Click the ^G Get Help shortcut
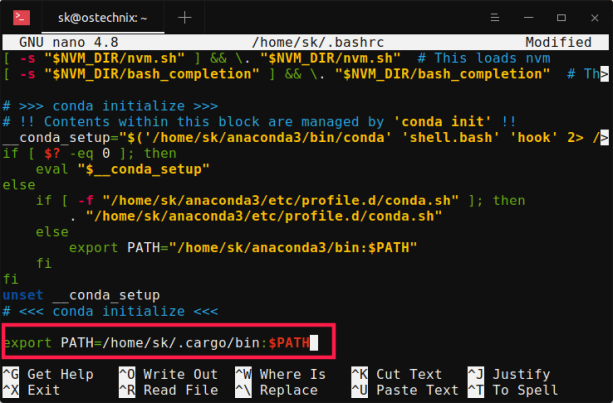The width and height of the screenshot is (613, 403). [x=48, y=374]
